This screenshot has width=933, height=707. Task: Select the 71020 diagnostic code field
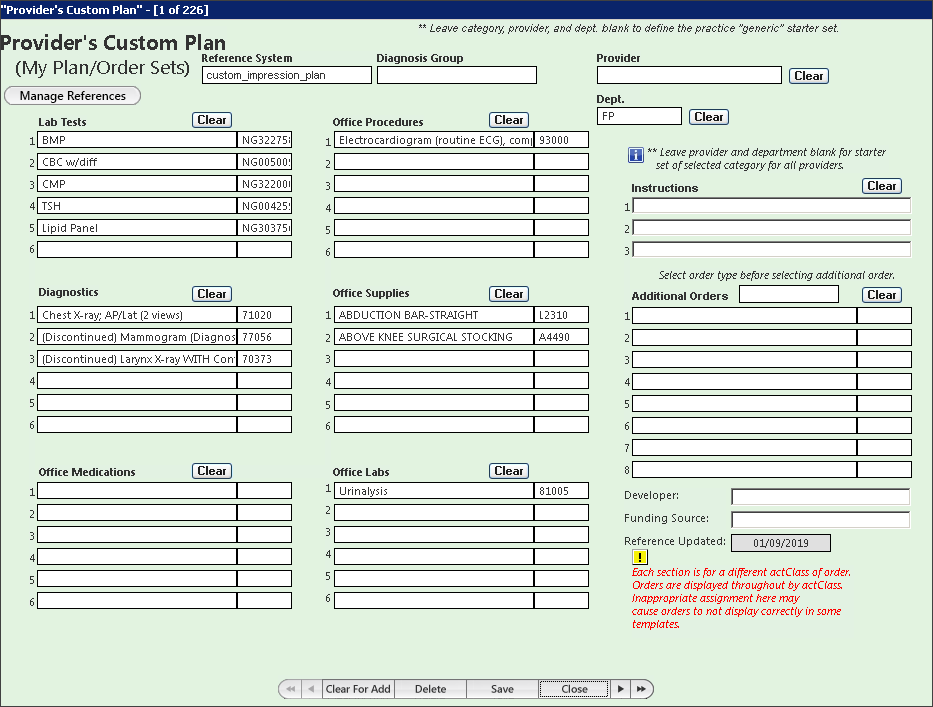tap(264, 315)
